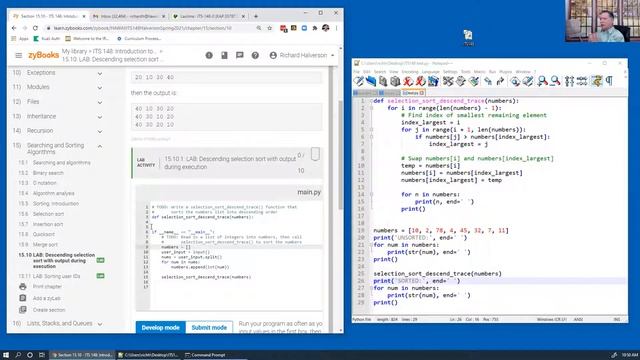Click the Redo icon in Notepad++
This screenshot has height=360, width=640.
[500, 81]
